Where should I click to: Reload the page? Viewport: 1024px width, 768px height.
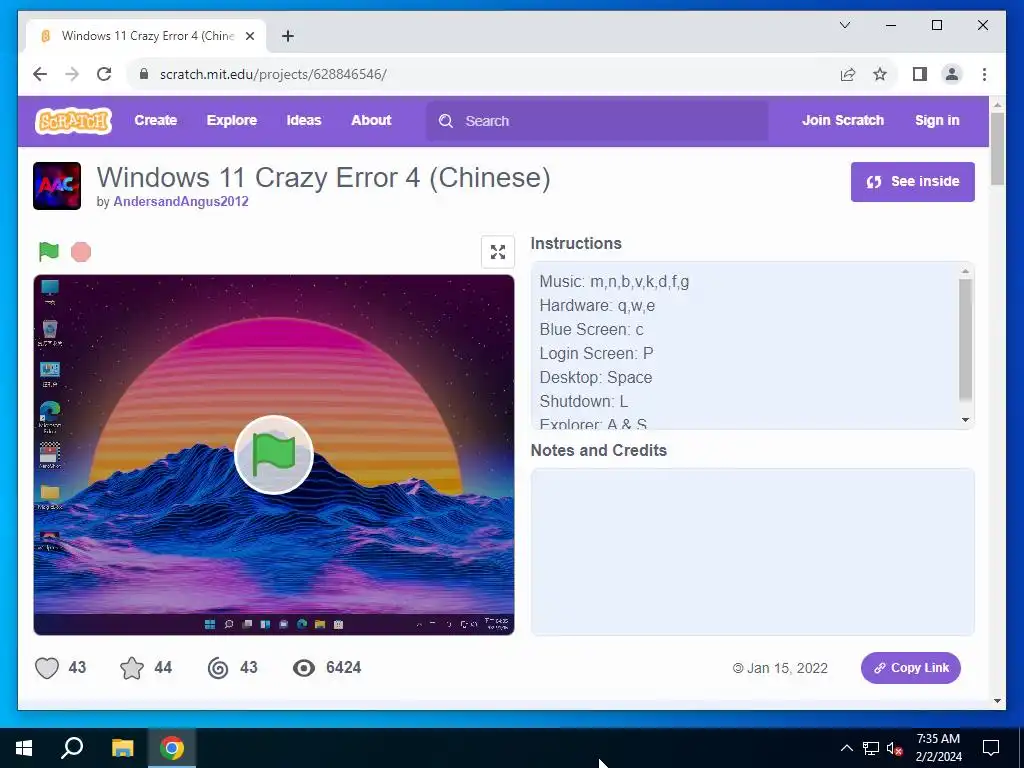[x=104, y=74]
